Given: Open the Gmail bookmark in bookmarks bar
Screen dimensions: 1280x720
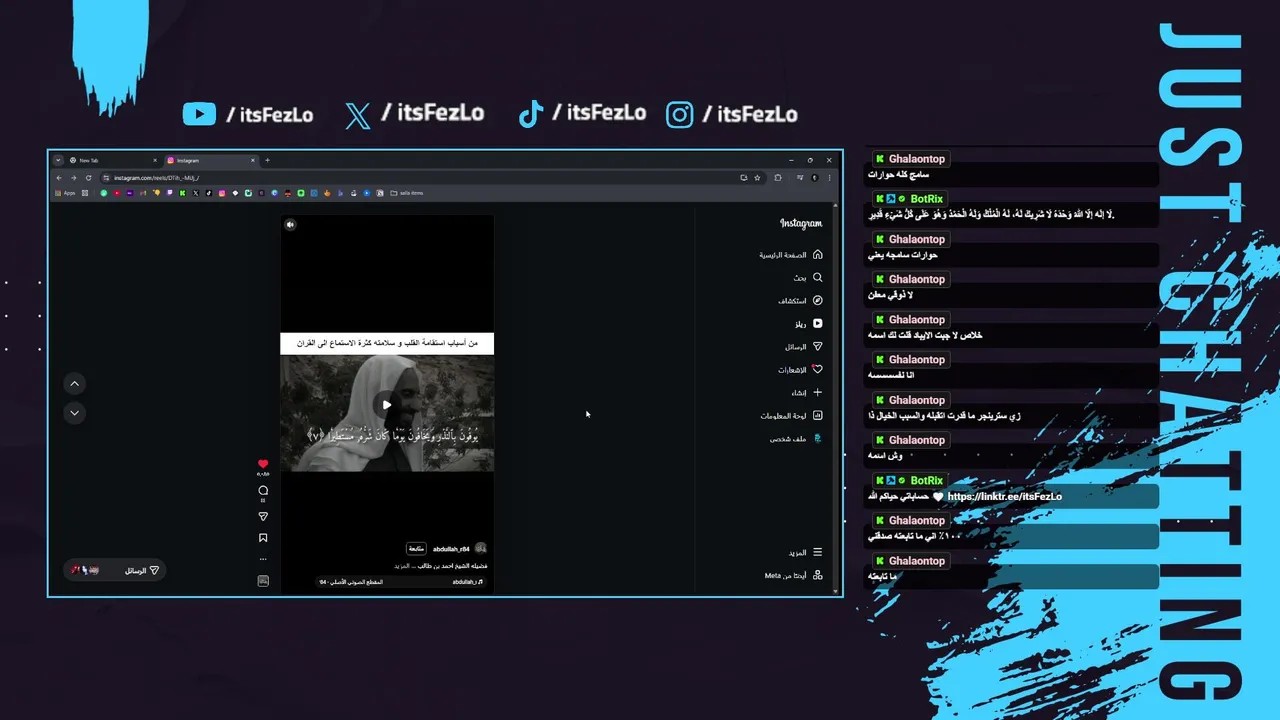Looking at the screenshot, I should click(143, 193).
